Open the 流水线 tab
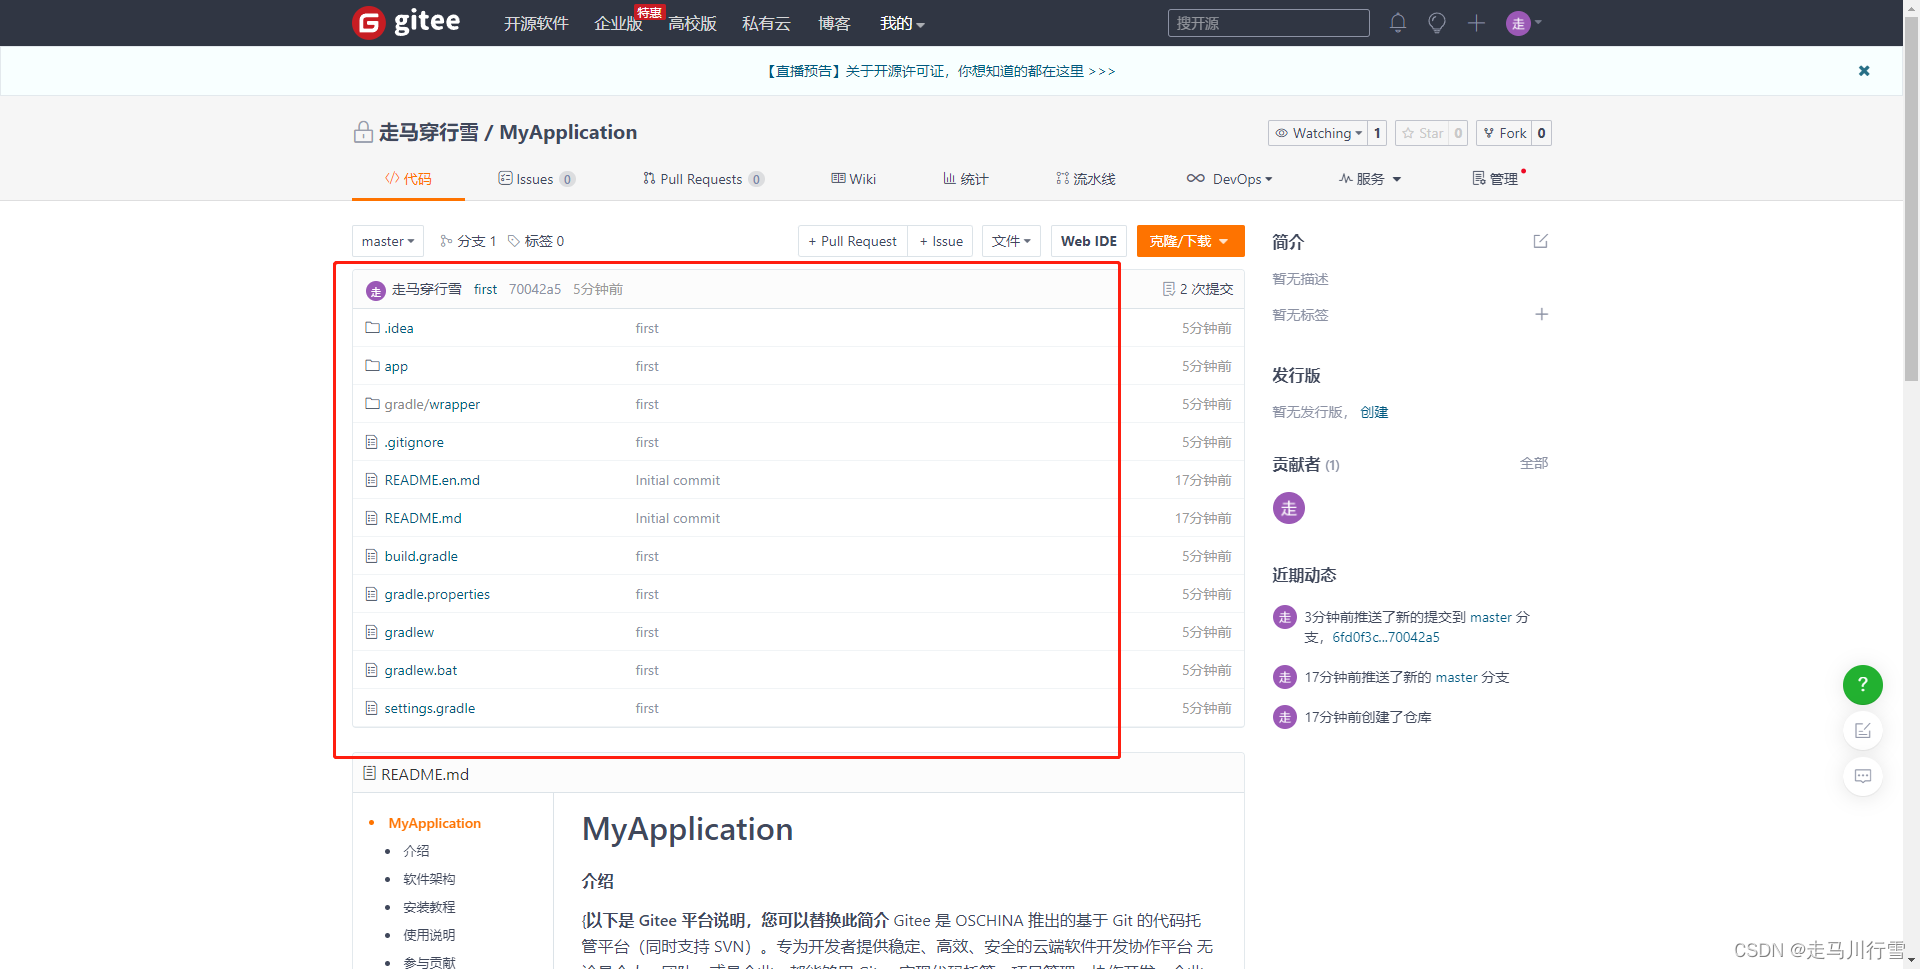 (1085, 179)
